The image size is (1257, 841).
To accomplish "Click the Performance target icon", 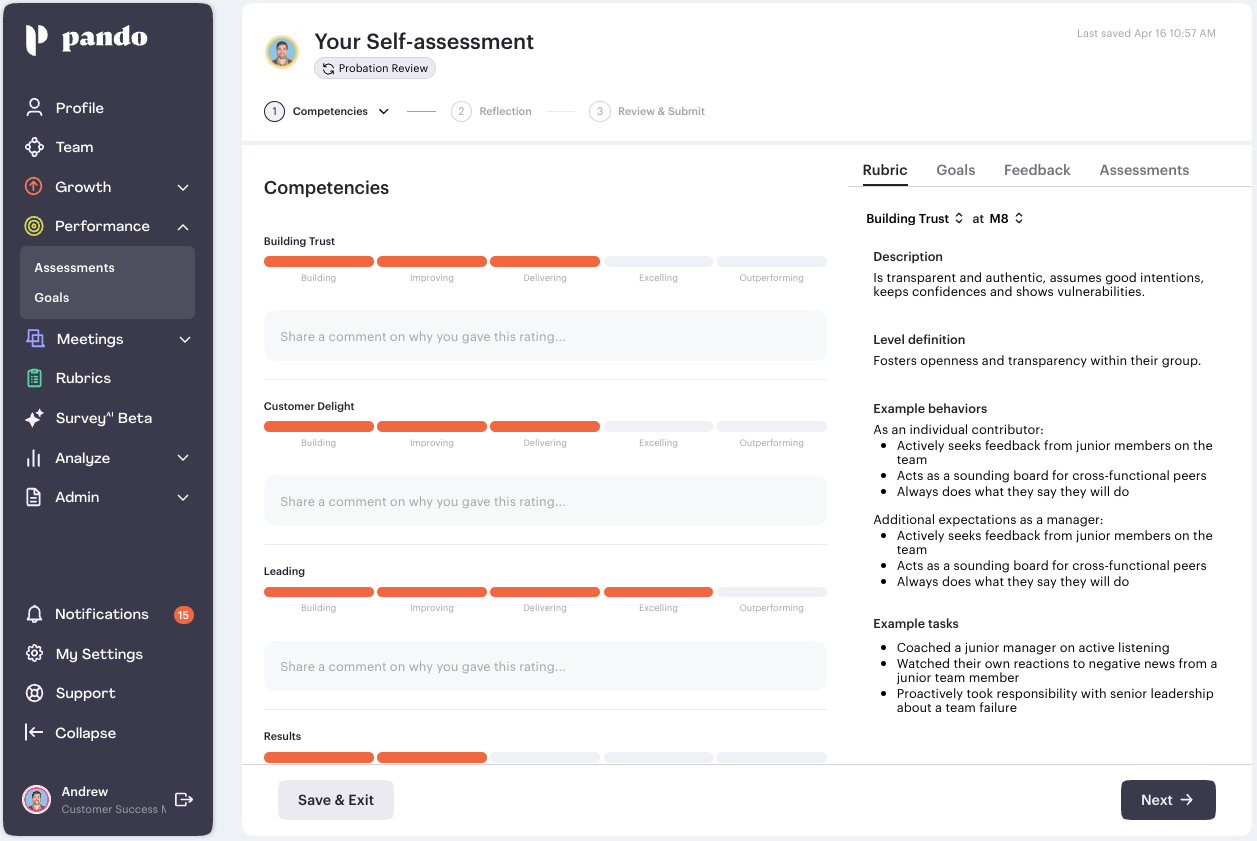I will pyautogui.click(x=34, y=226).
